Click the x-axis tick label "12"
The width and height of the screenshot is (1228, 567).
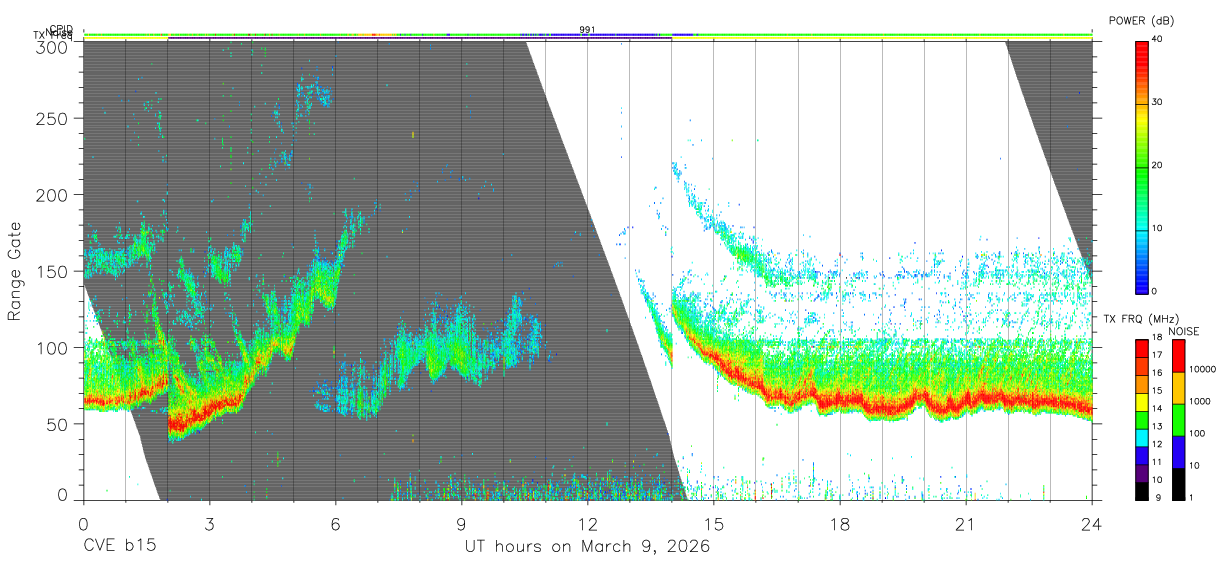pyautogui.click(x=587, y=524)
